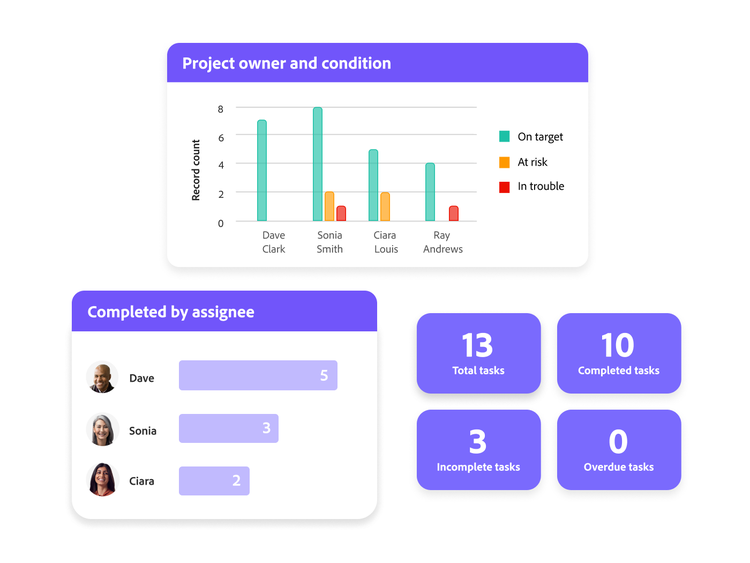Click the orange At risk legend swatch
The width and height of the screenshot is (750, 563).
click(504, 162)
